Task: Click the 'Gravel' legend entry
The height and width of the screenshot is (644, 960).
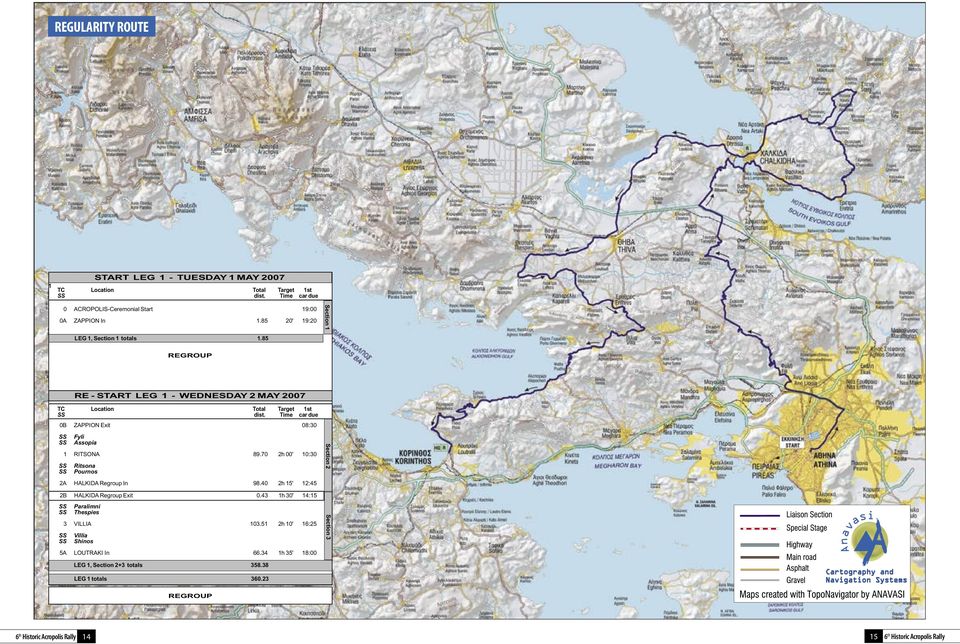Action: click(x=795, y=580)
